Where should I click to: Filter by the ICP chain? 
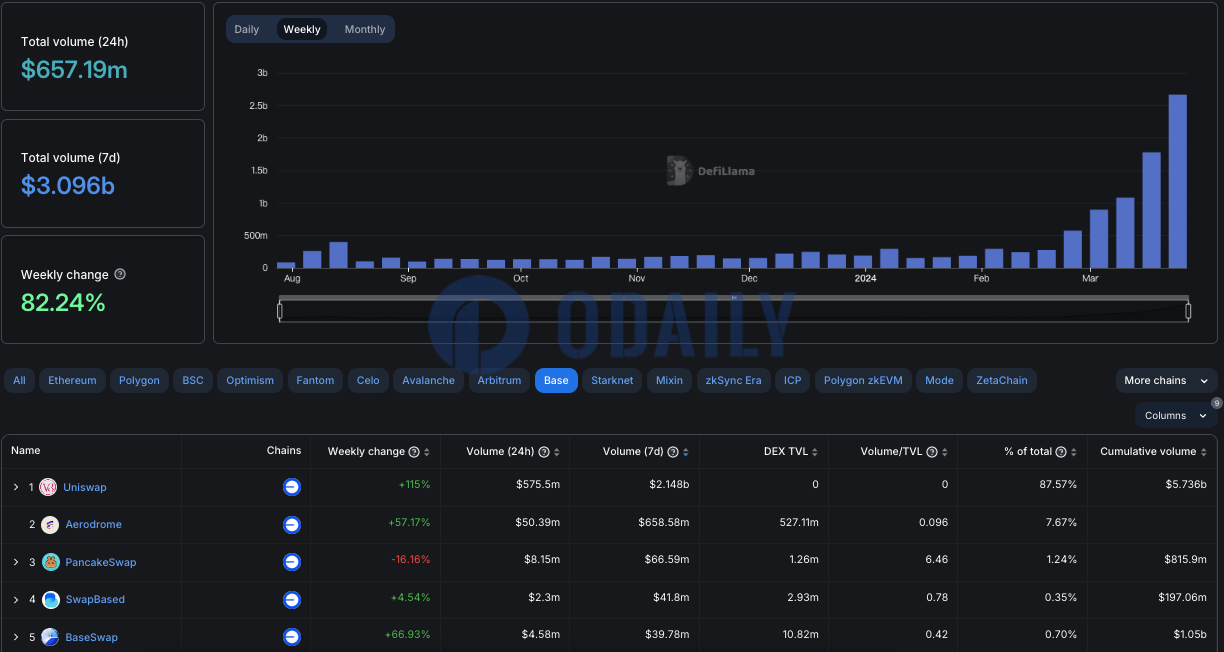tap(793, 380)
